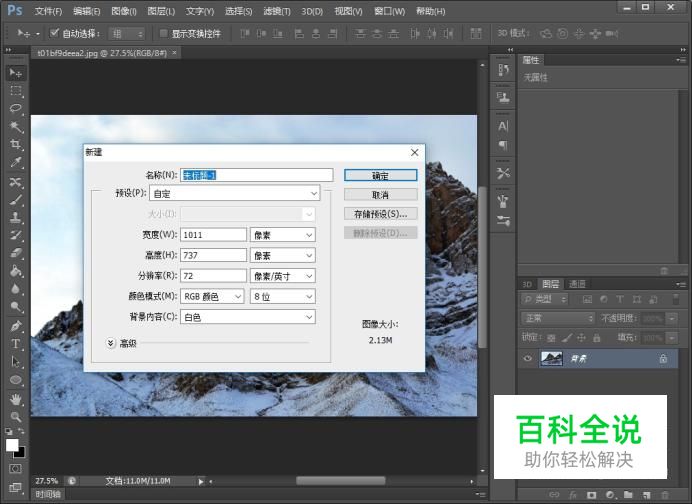Viewport: 692px width, 504px height.
Task: Enable the 显示变换控件 checkbox
Action: pyautogui.click(x=164, y=33)
